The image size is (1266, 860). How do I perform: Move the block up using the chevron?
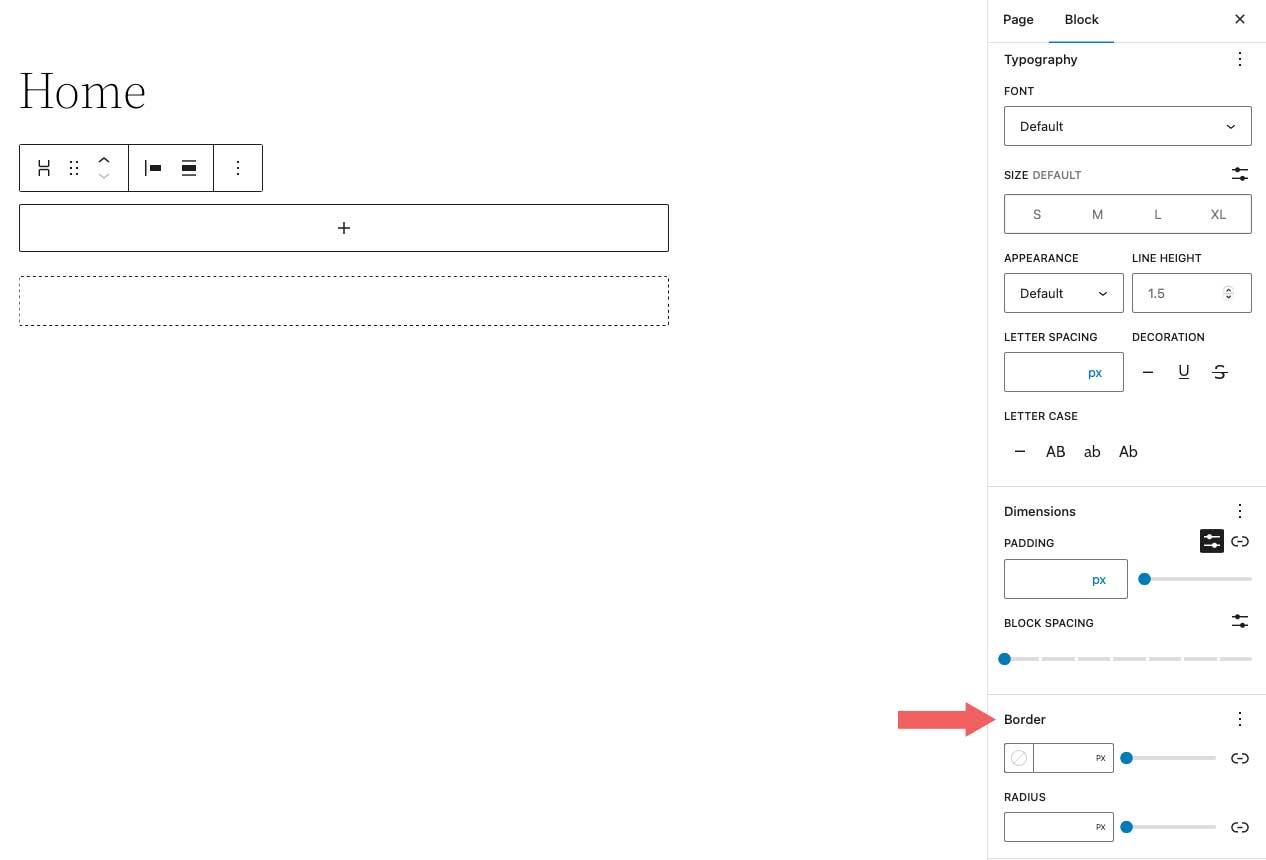coord(104,159)
